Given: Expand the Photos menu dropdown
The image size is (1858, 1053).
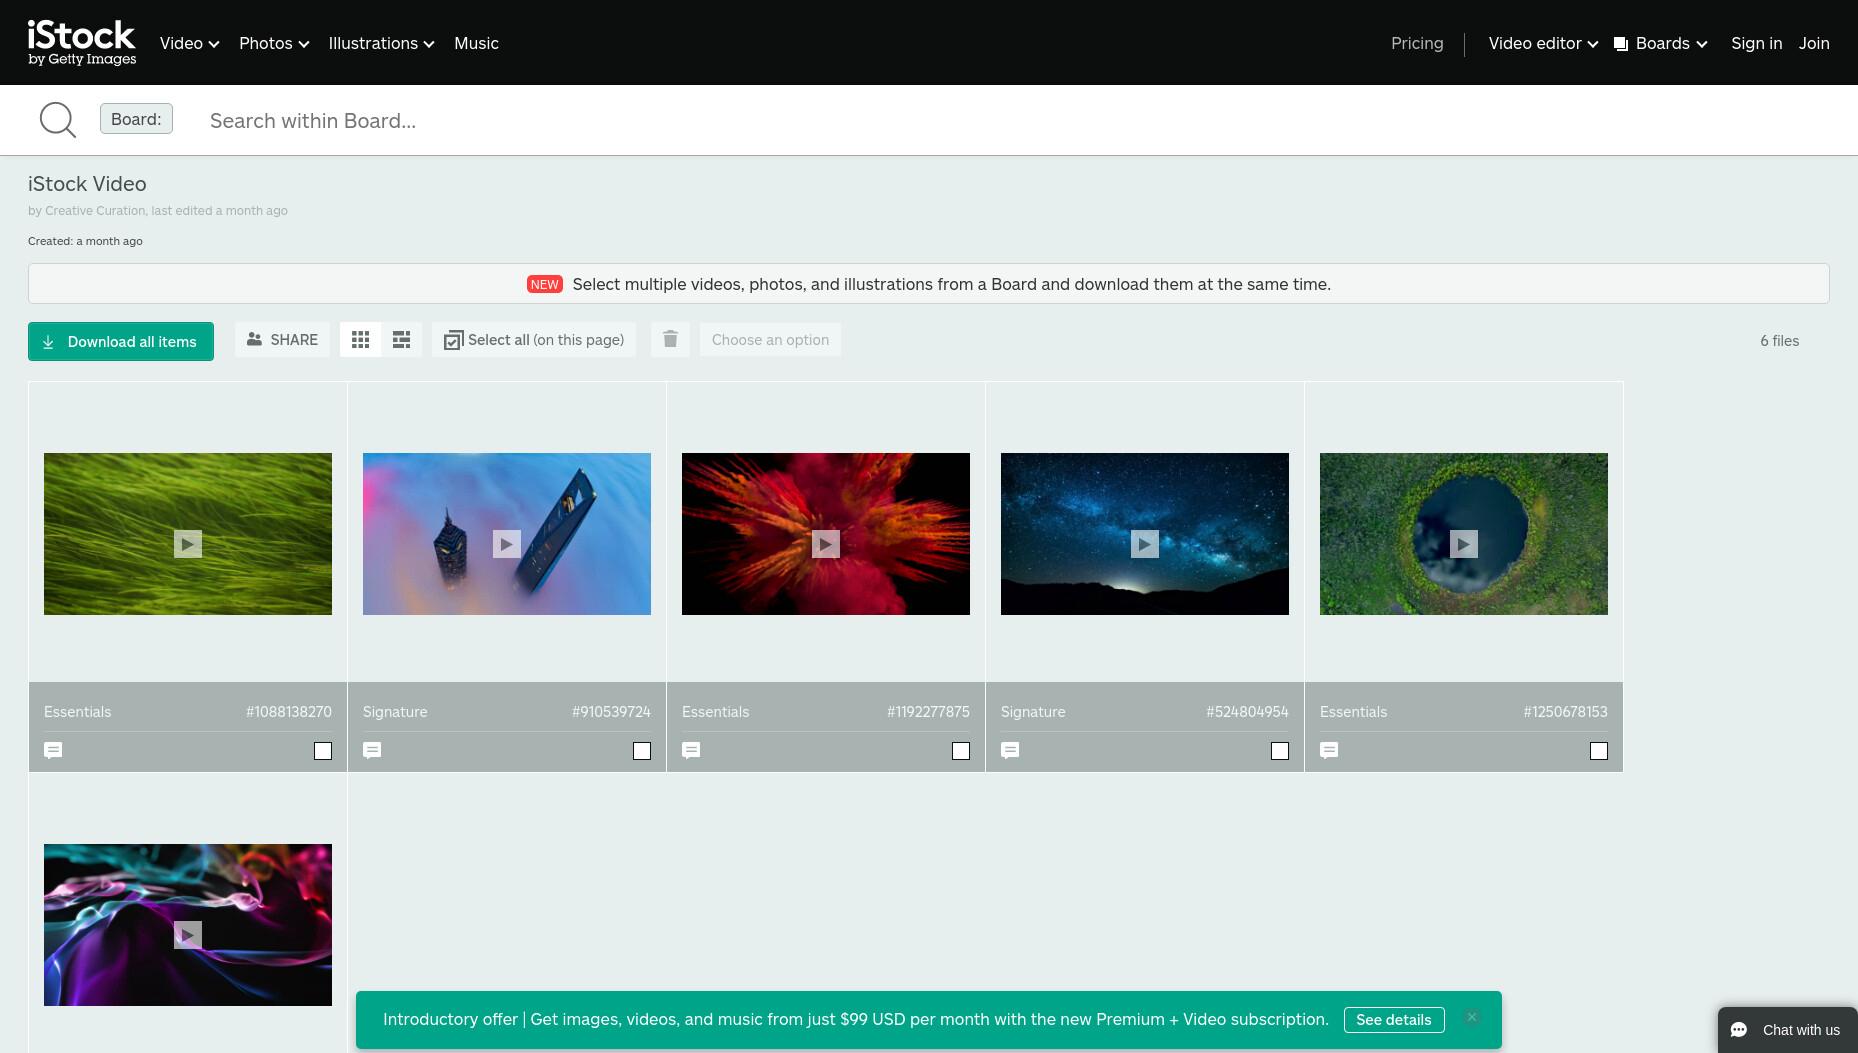Looking at the screenshot, I should pyautogui.click(x=274, y=43).
